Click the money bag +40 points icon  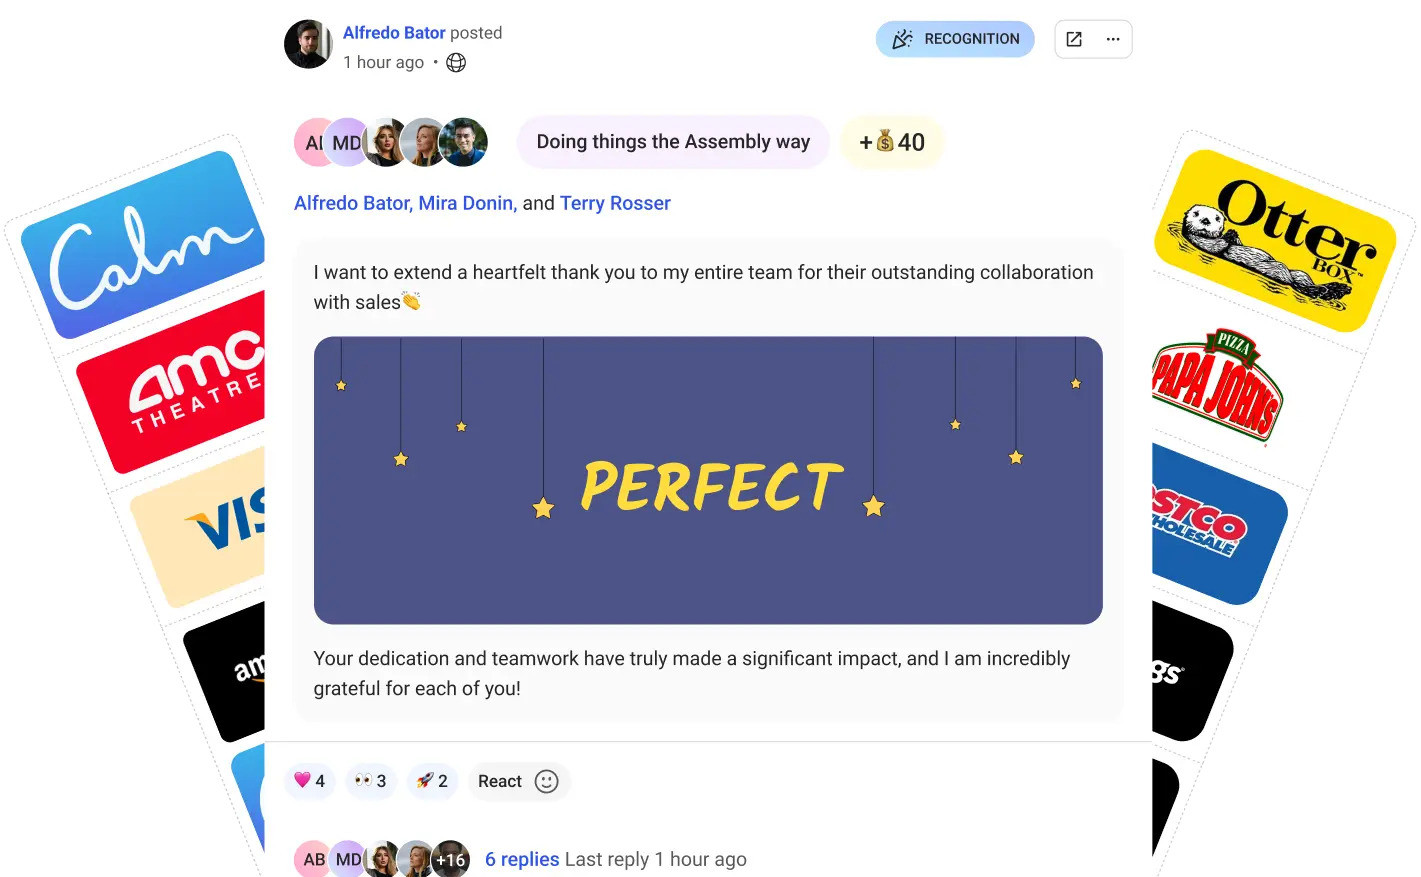[x=884, y=142]
